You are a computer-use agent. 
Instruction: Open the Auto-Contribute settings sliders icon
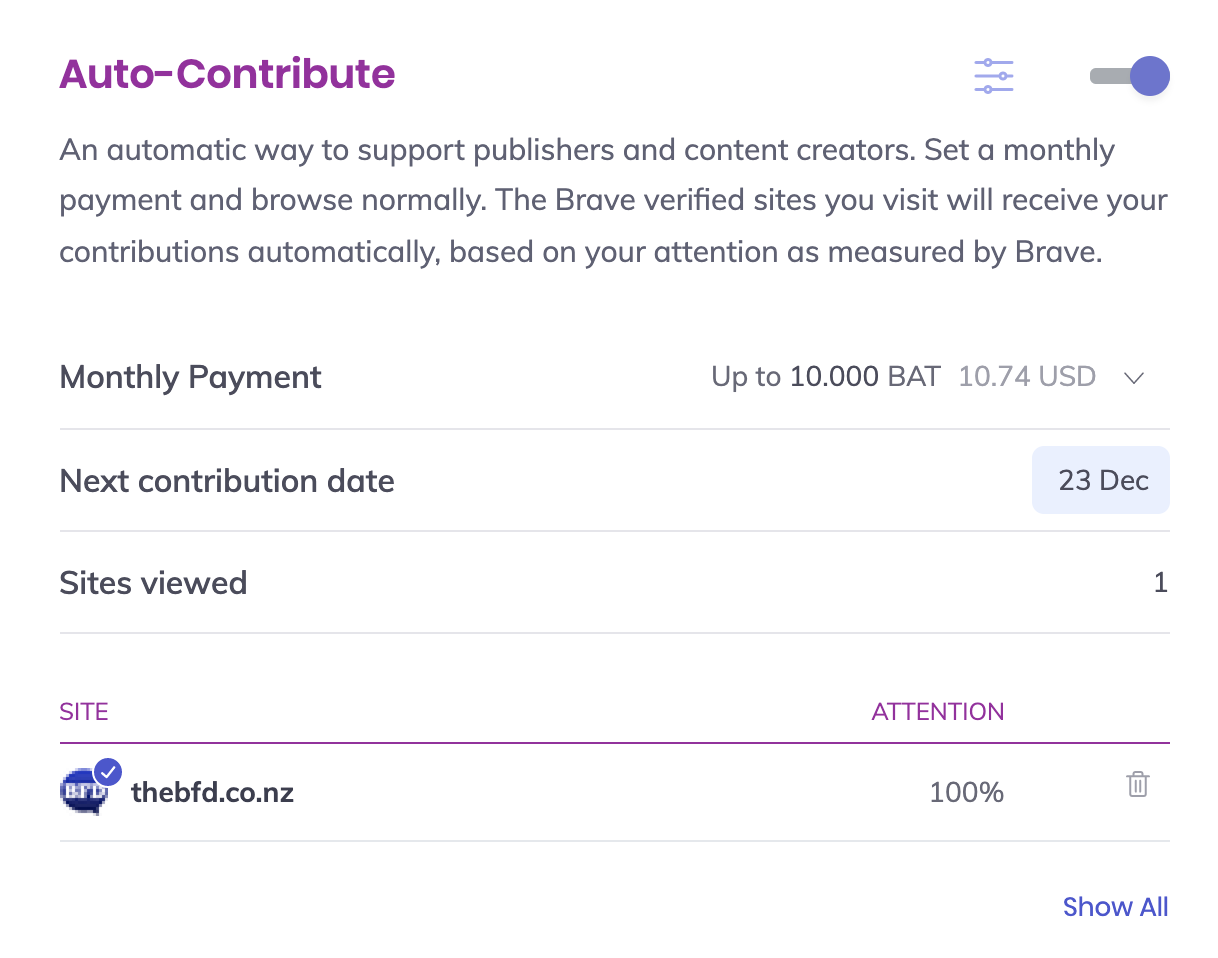(994, 76)
